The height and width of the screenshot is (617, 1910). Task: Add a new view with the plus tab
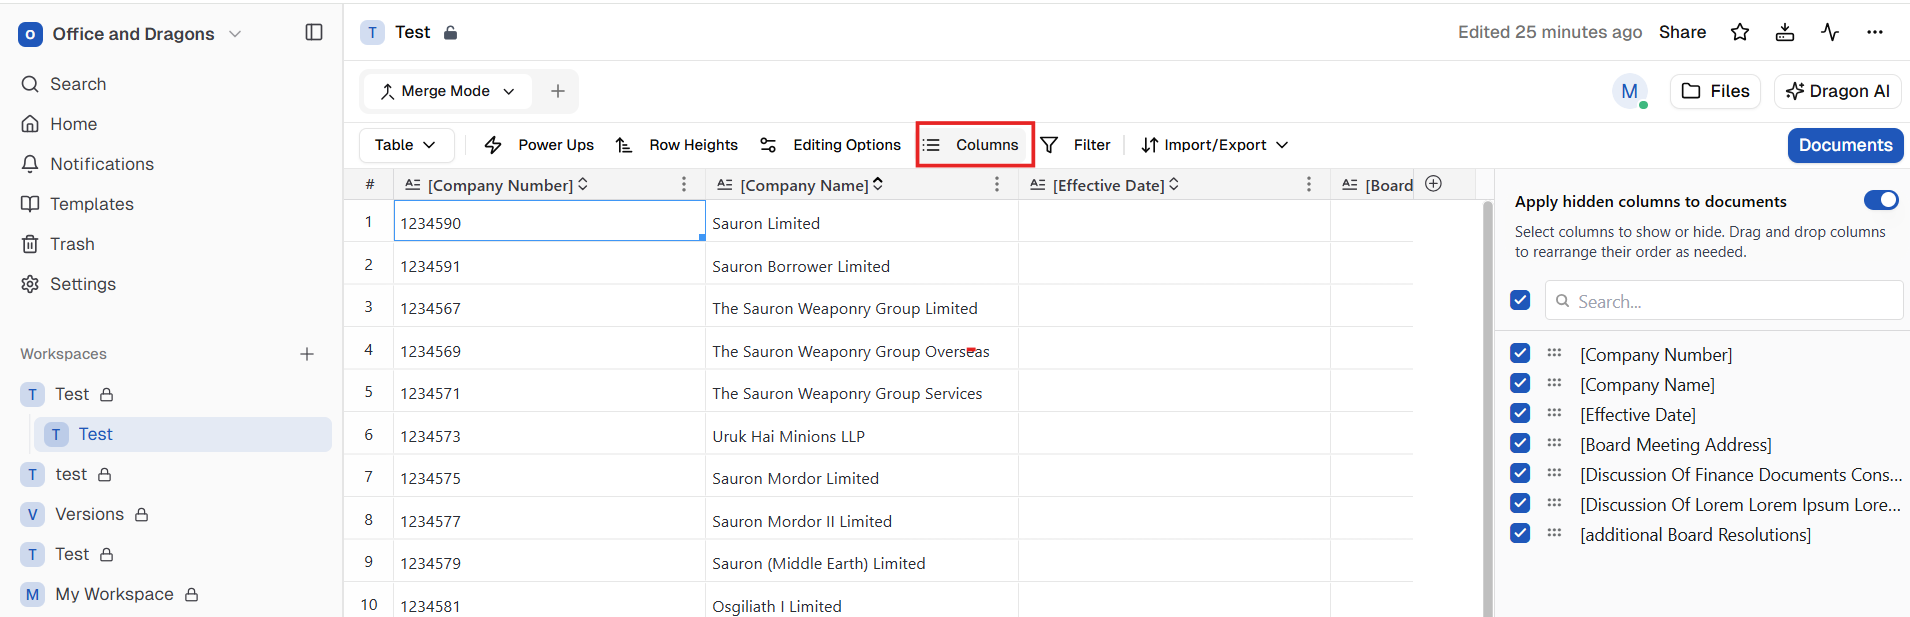tap(558, 91)
